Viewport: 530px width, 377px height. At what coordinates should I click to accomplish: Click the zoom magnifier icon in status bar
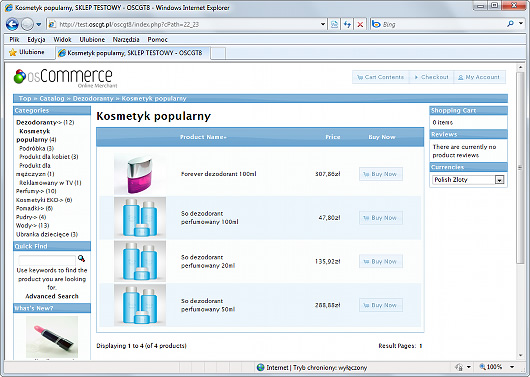tap(482, 367)
